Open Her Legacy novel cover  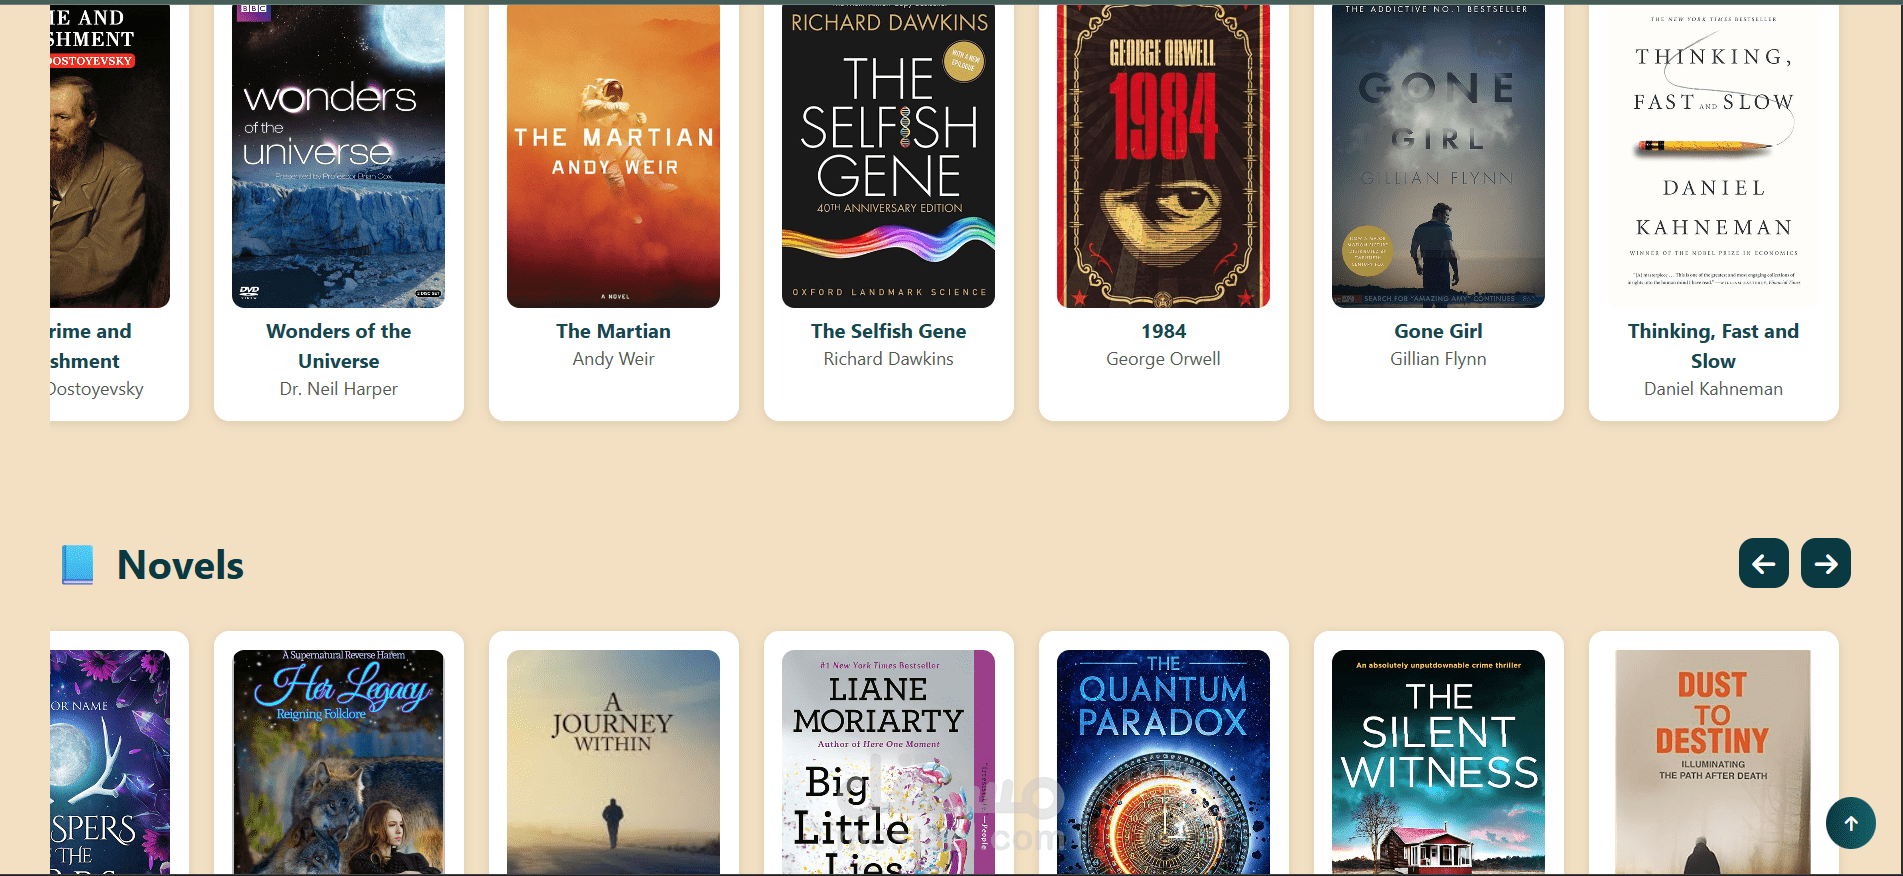pos(338,762)
